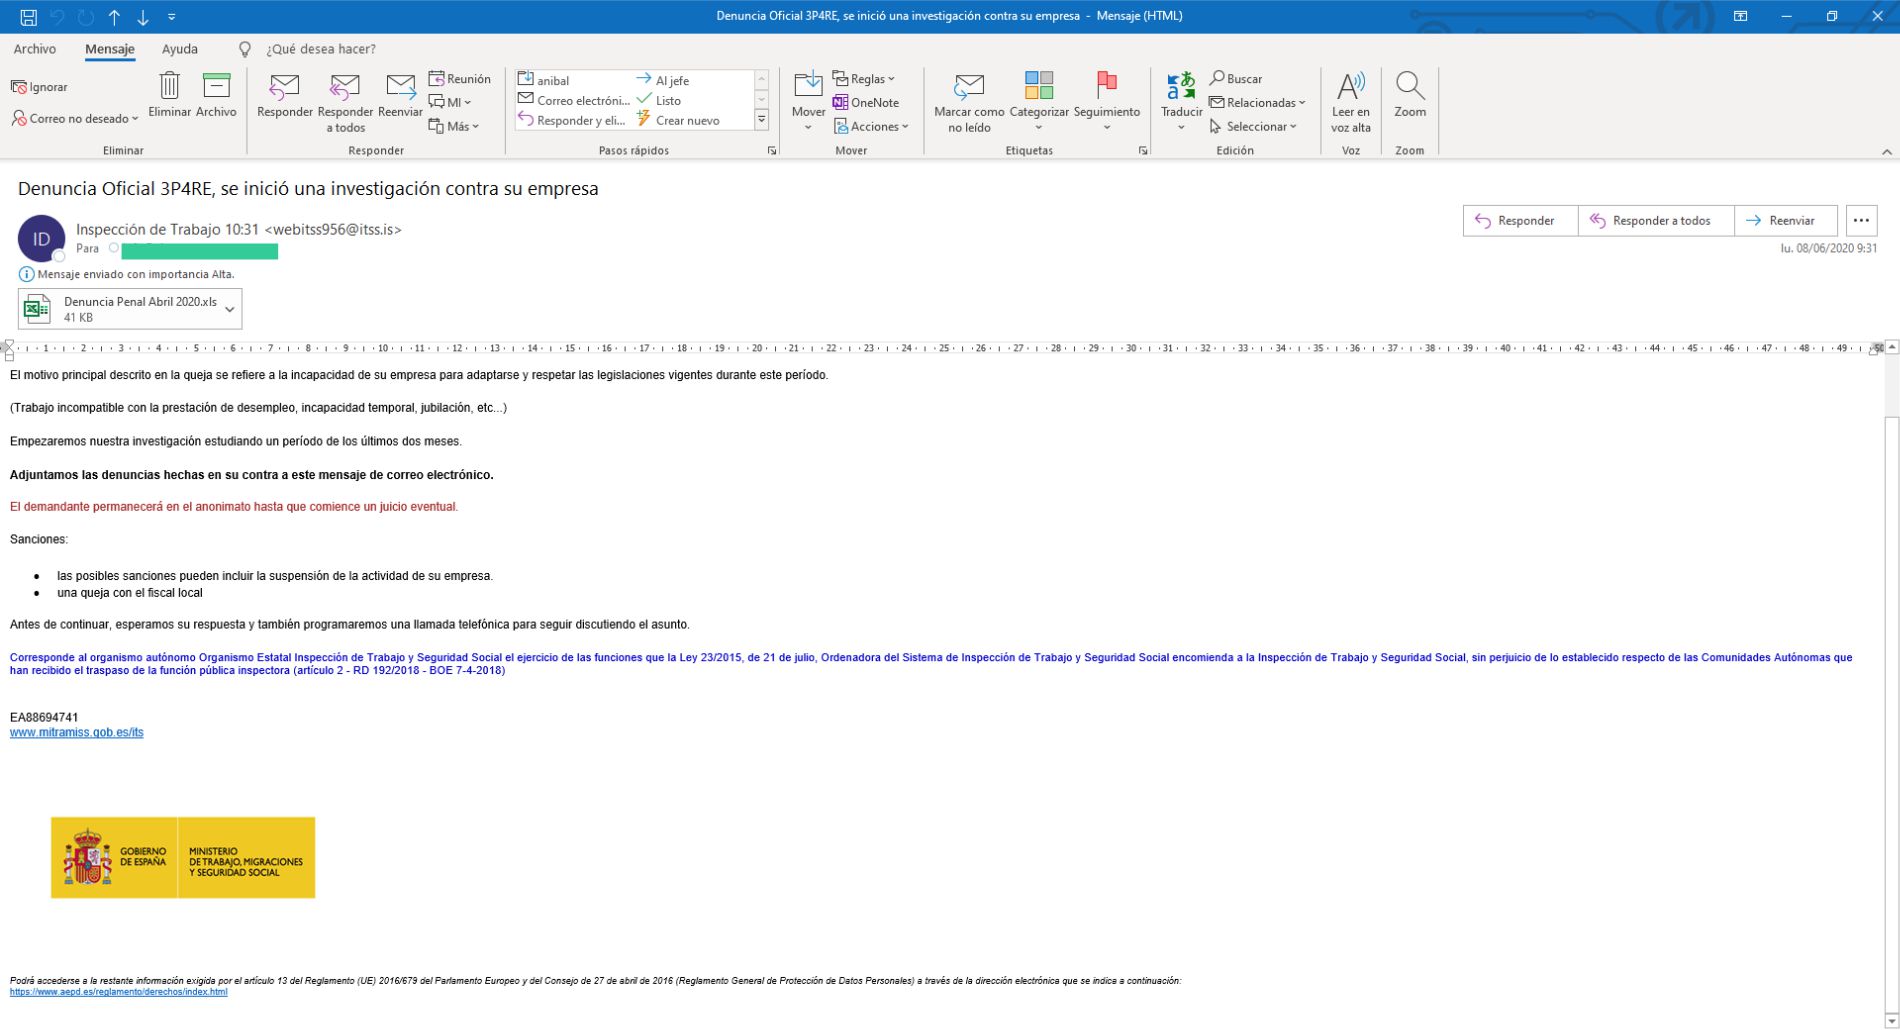This screenshot has width=1900, height=1030.
Task: Expand Correo no deseado dropdown
Action: coord(76,118)
